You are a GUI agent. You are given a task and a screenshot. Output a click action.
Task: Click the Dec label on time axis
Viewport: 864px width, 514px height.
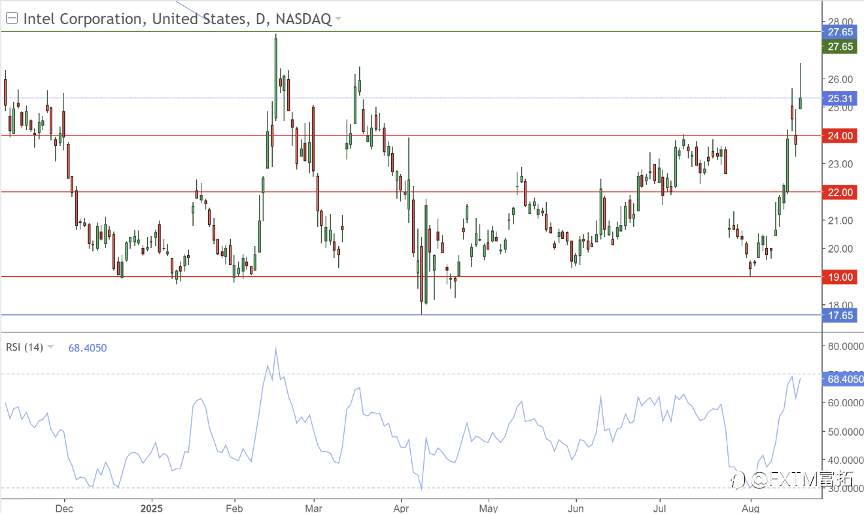[x=64, y=507]
